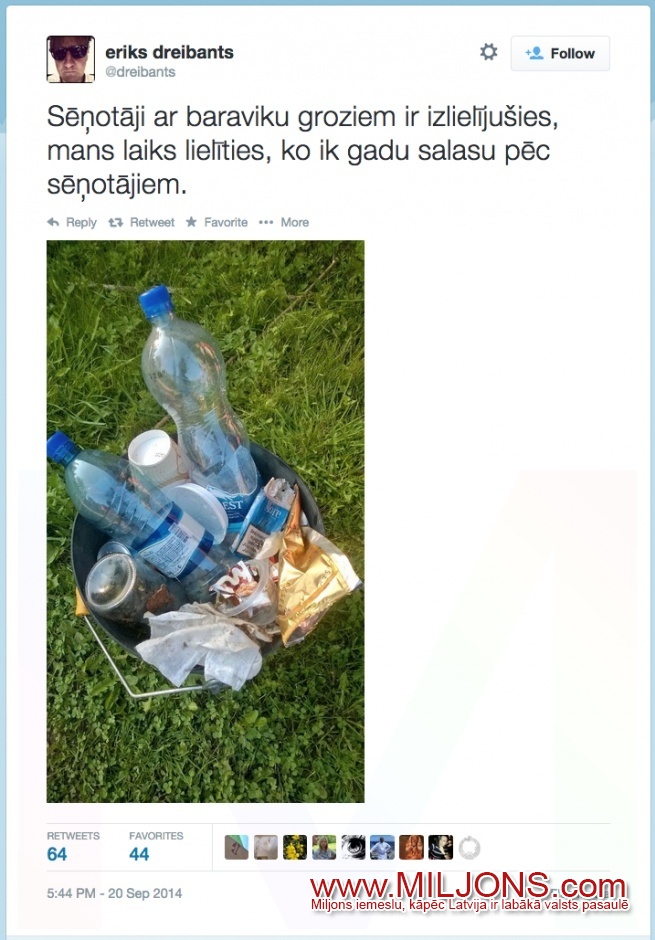655x940 pixels.
Task: Open eriks dreibants profile avatar
Action: 71,59
